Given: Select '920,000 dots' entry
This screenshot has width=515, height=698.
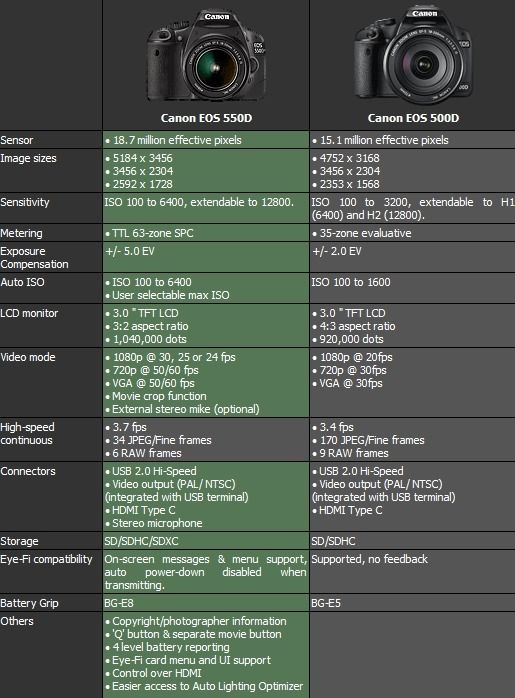Looking at the screenshot, I should pos(351,339).
